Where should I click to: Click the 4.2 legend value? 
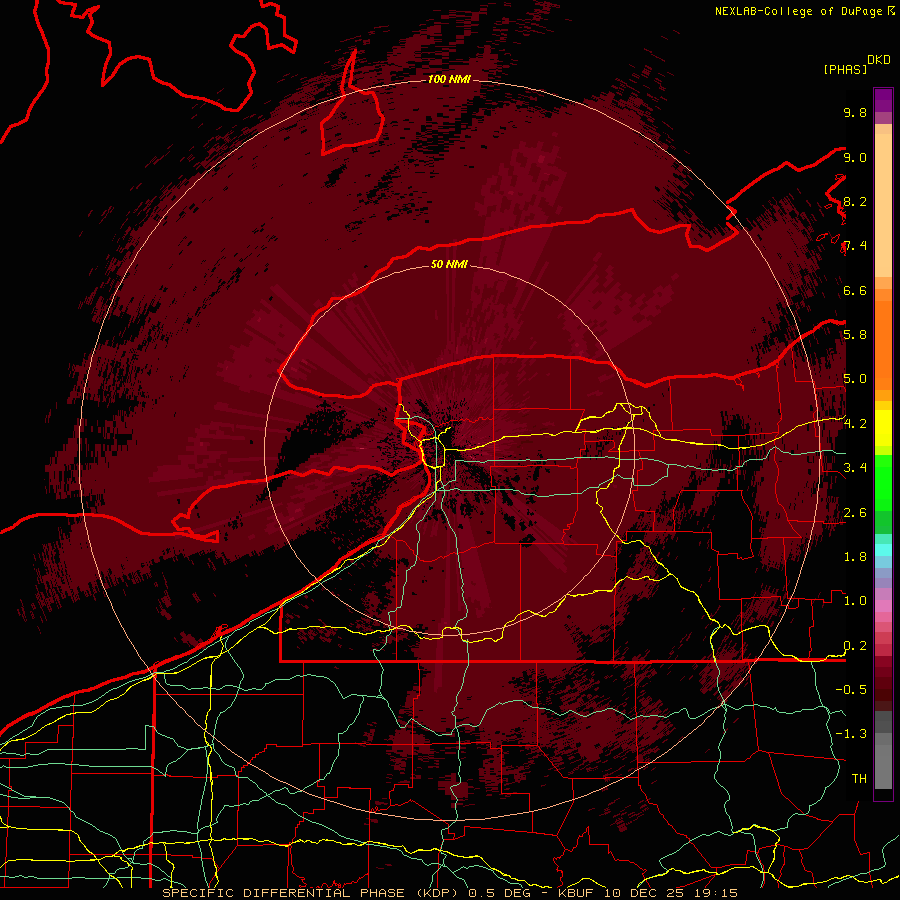coord(855,424)
